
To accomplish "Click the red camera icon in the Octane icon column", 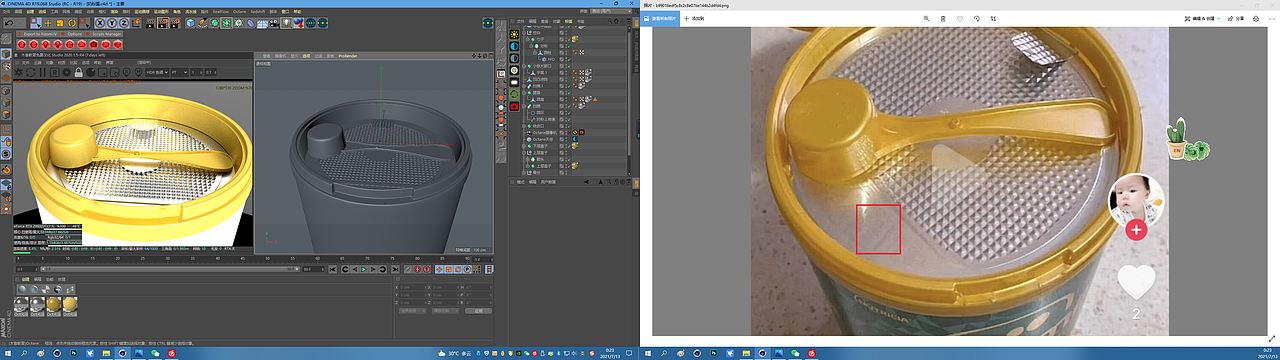I will coord(514,106).
